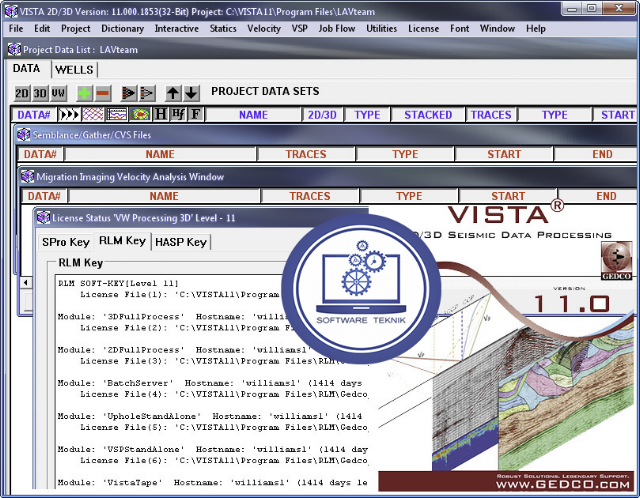
Task: Add a data set with green plus
Action: click(x=84, y=93)
